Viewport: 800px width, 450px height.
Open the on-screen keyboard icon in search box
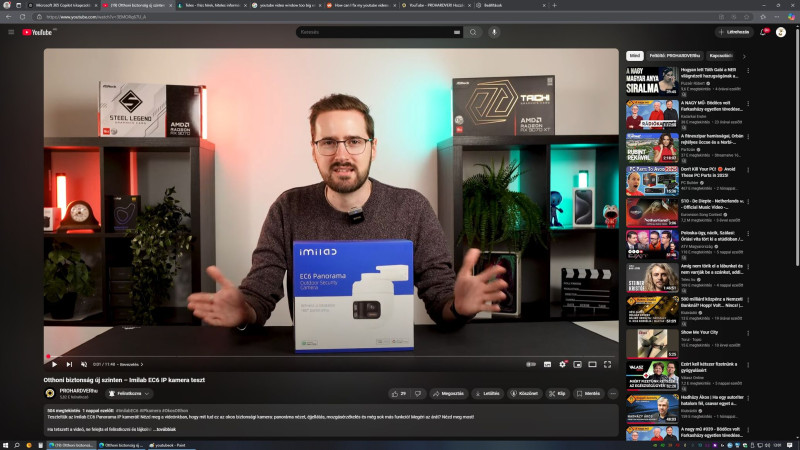(x=457, y=32)
